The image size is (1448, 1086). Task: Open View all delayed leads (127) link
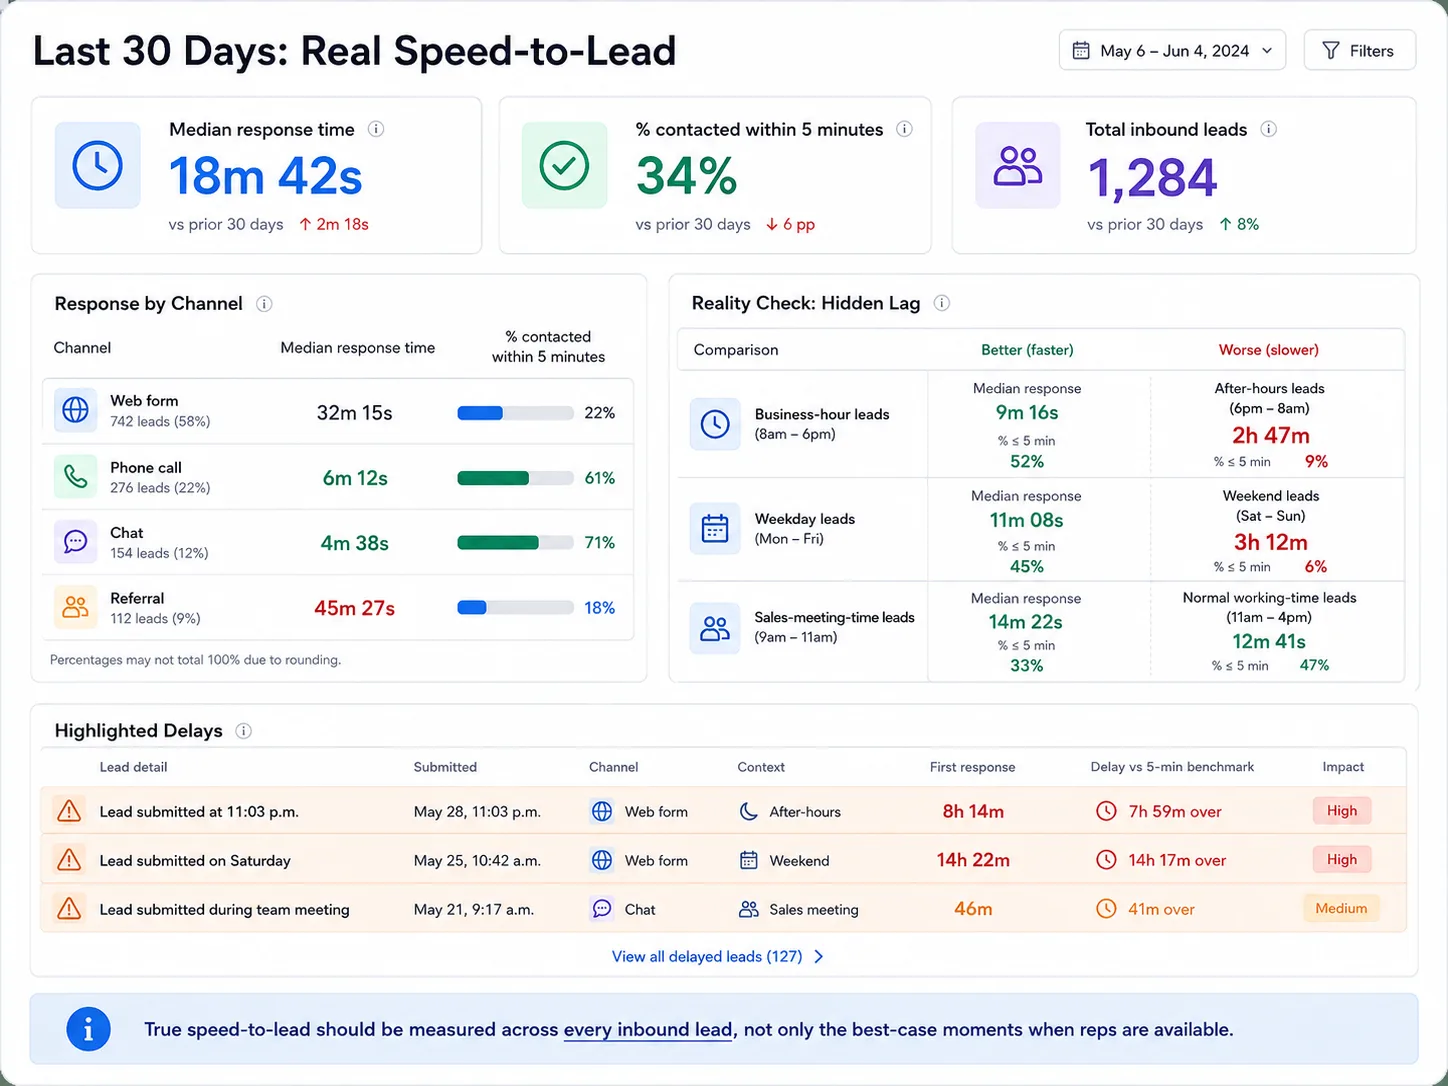point(717,956)
